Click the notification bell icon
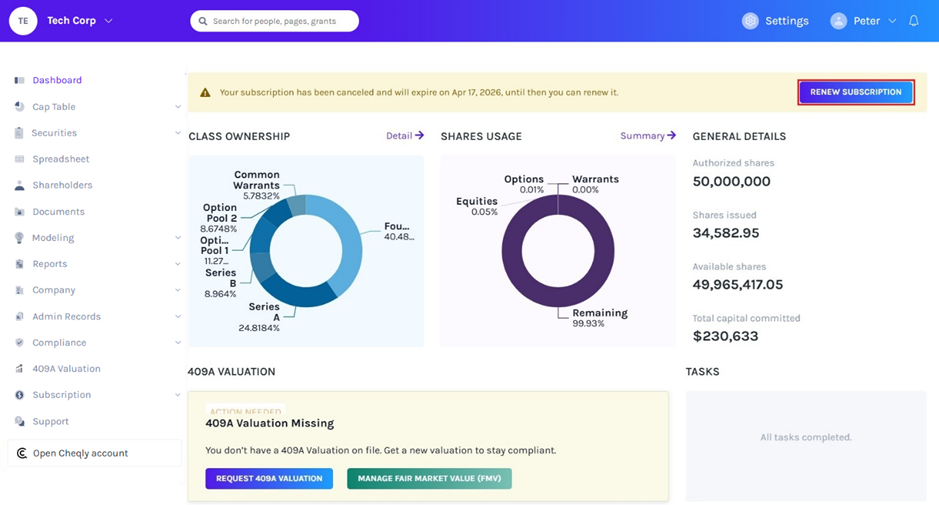Screen dimensions: 939x505 pyautogui.click(x=913, y=20)
